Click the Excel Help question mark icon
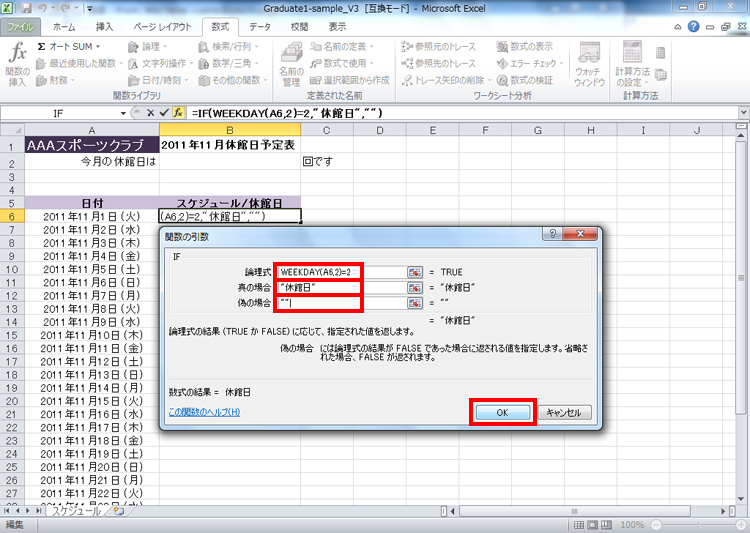 tap(693, 27)
